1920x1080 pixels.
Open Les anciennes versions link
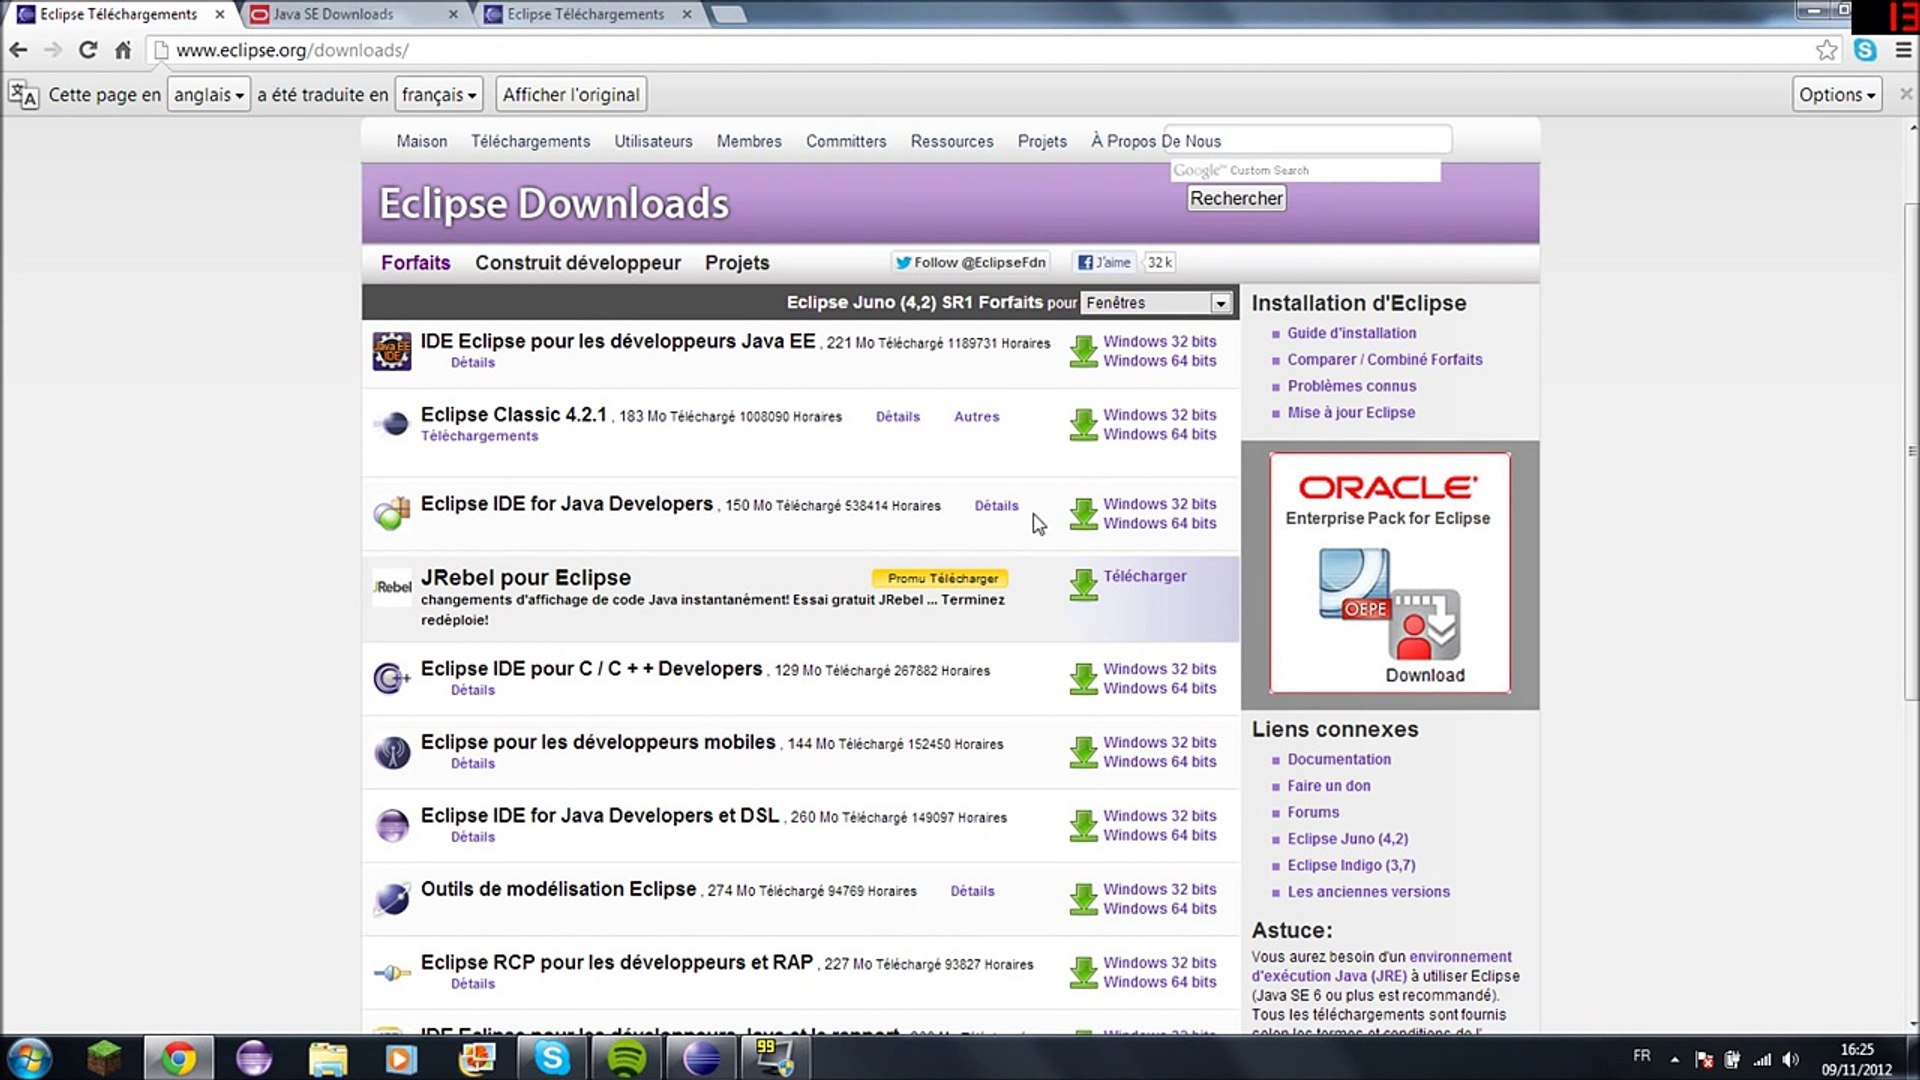pos(1369,892)
